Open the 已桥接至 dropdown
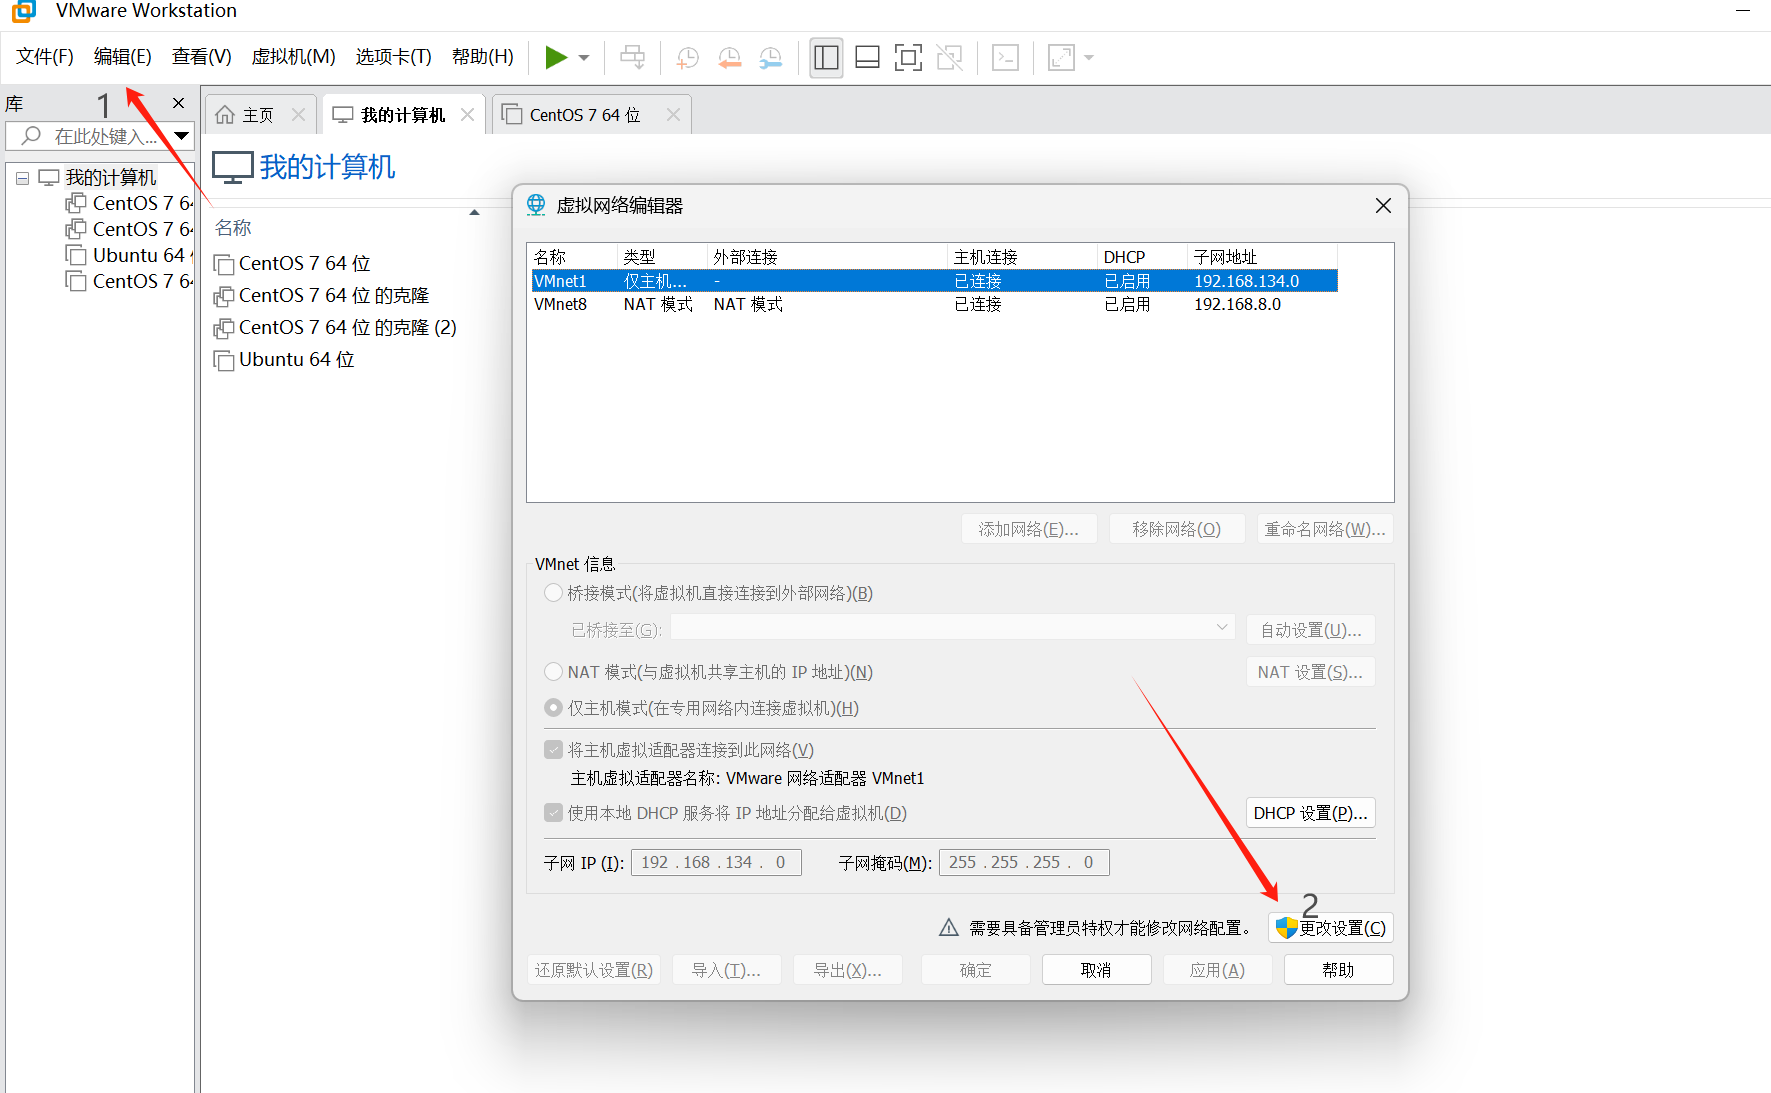This screenshot has width=1771, height=1093. [953, 628]
